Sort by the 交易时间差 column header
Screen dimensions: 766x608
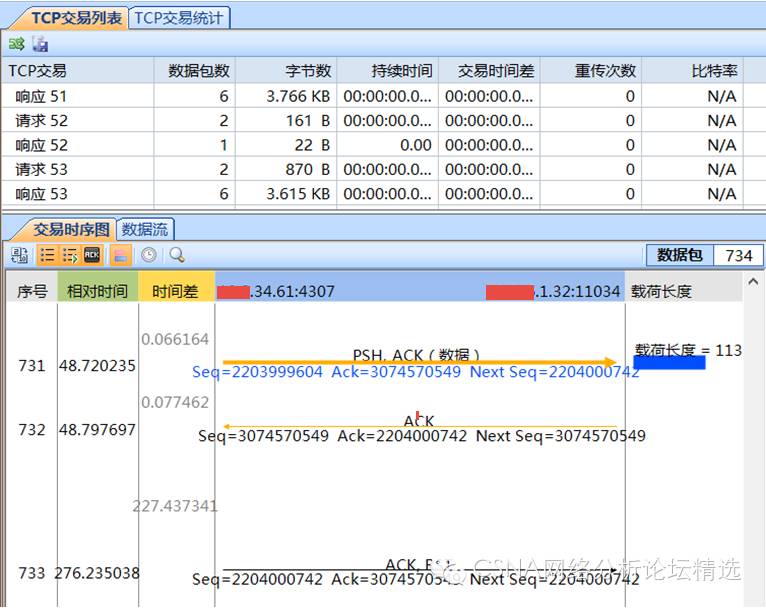(489, 71)
